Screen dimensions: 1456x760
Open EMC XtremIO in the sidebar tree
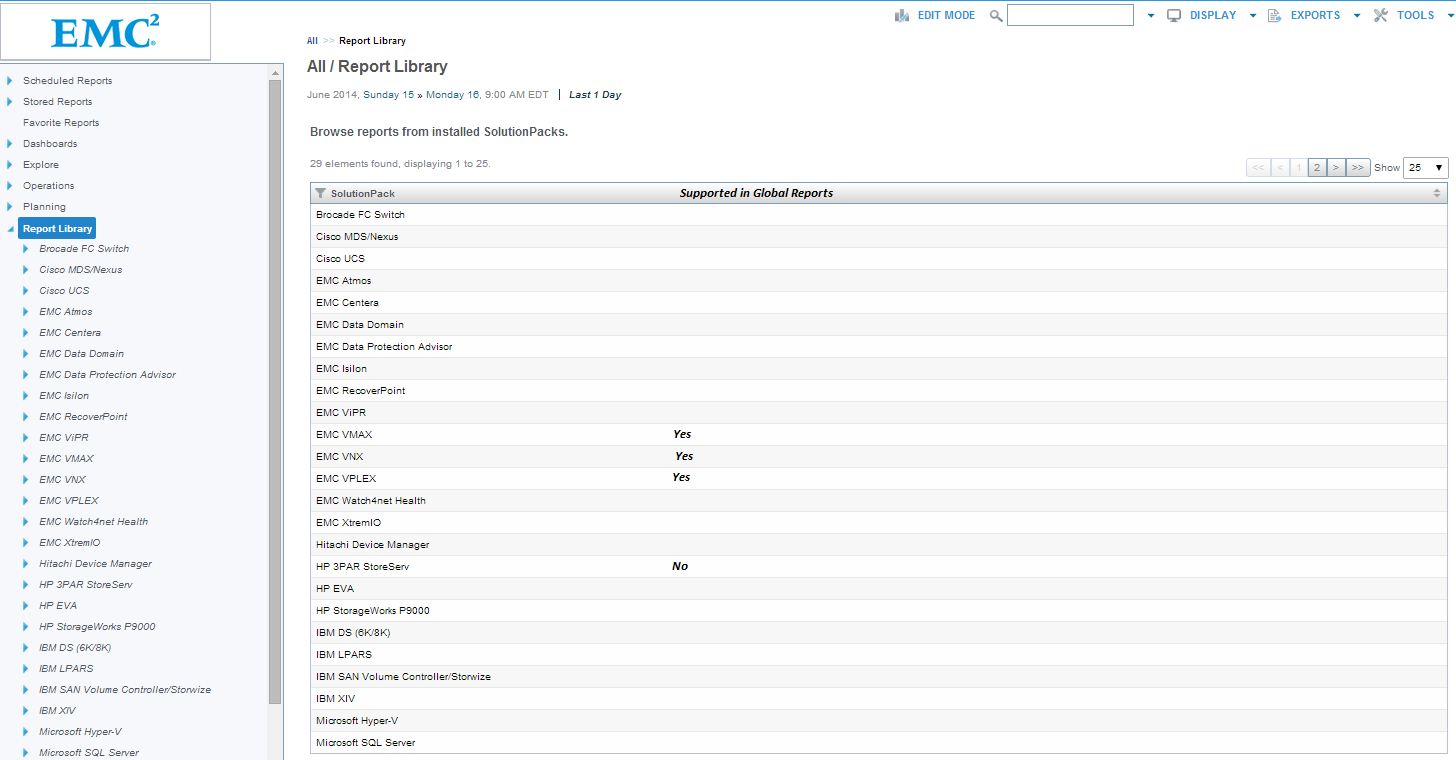click(69, 543)
